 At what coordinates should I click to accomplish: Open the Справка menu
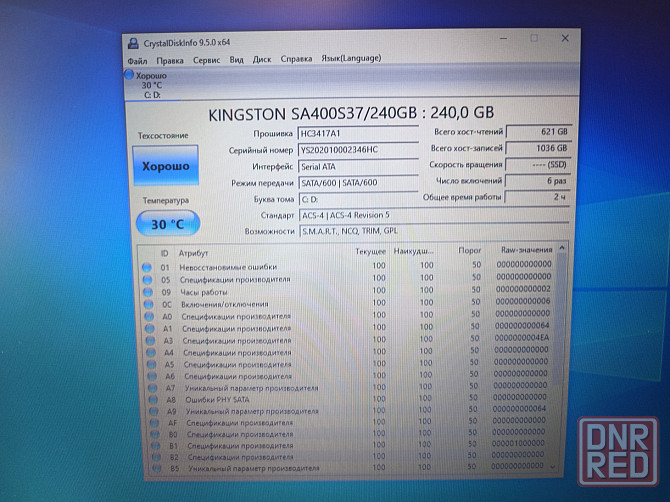[x=296, y=59]
